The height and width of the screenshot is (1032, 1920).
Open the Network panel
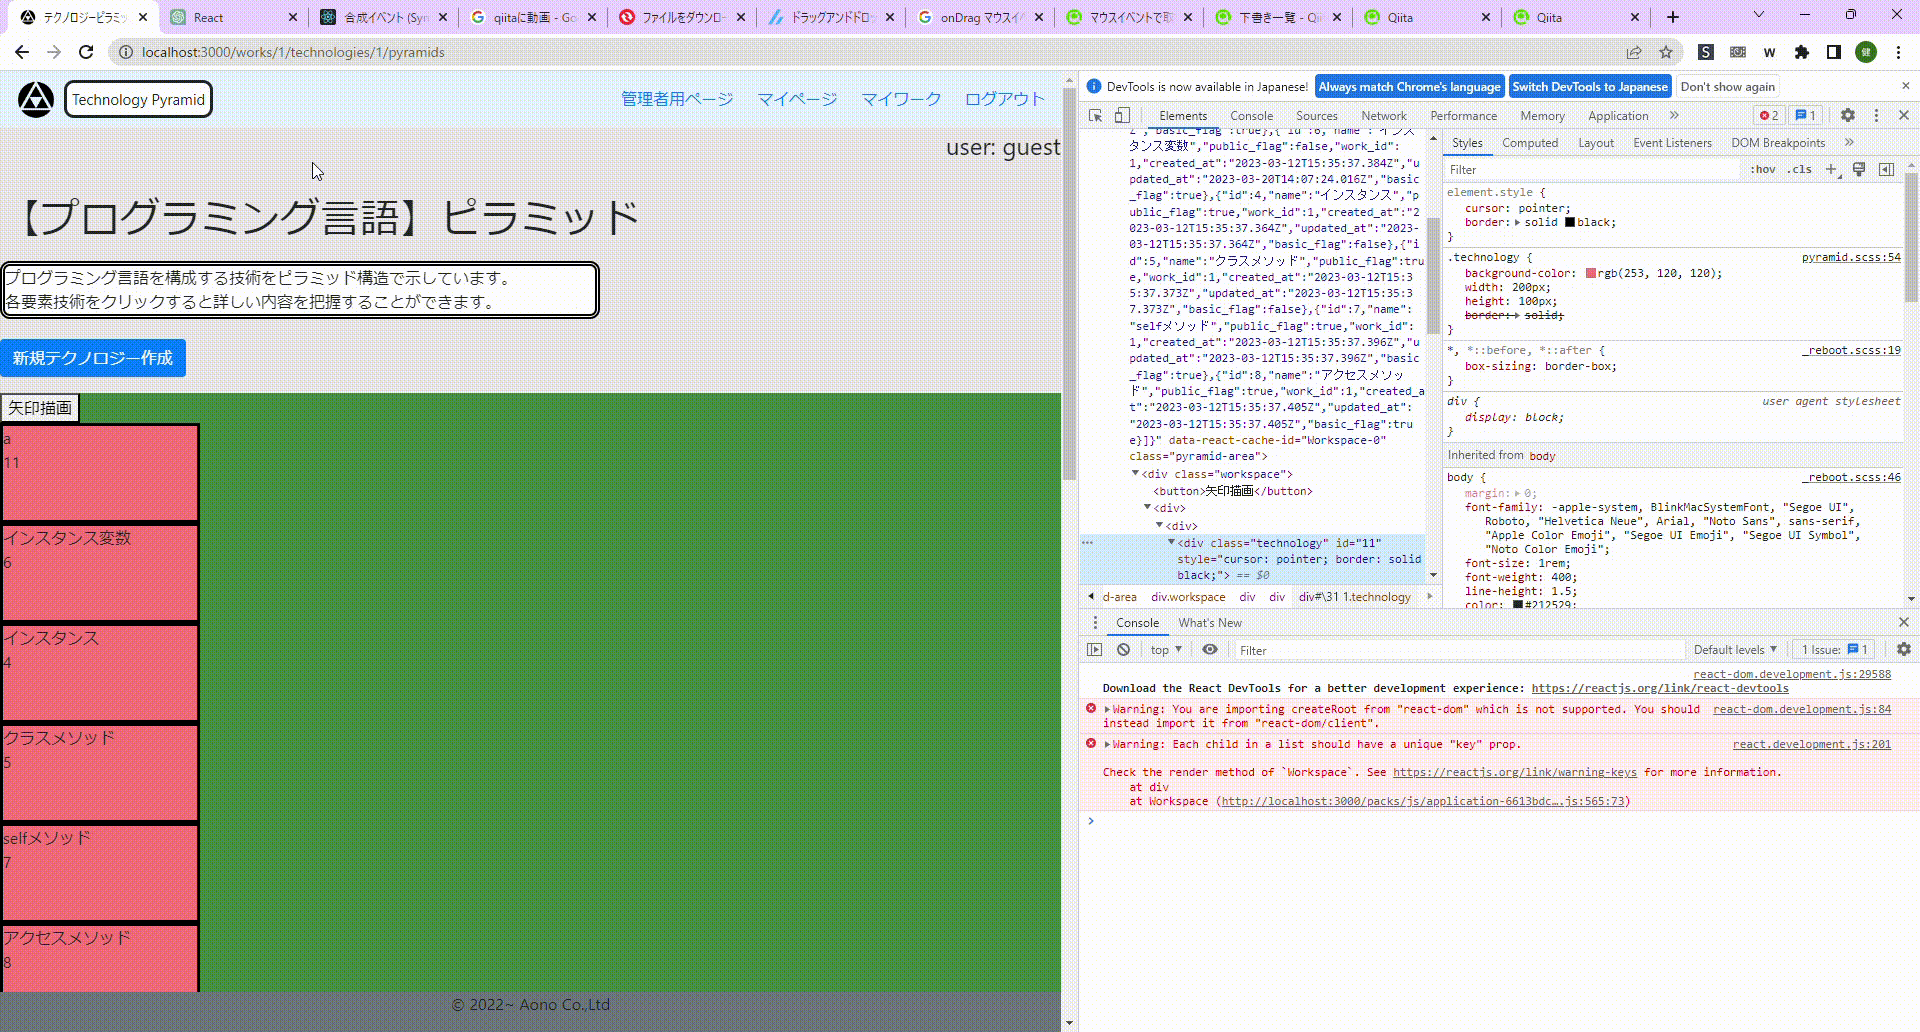coord(1383,115)
